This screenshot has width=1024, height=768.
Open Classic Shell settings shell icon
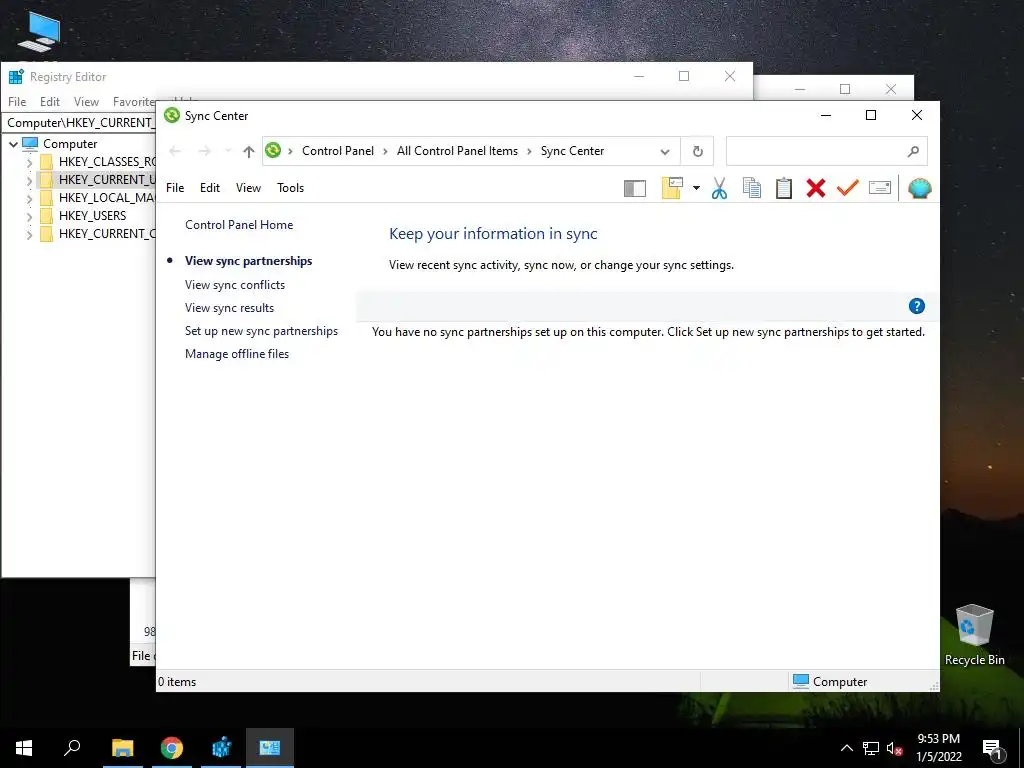click(920, 188)
